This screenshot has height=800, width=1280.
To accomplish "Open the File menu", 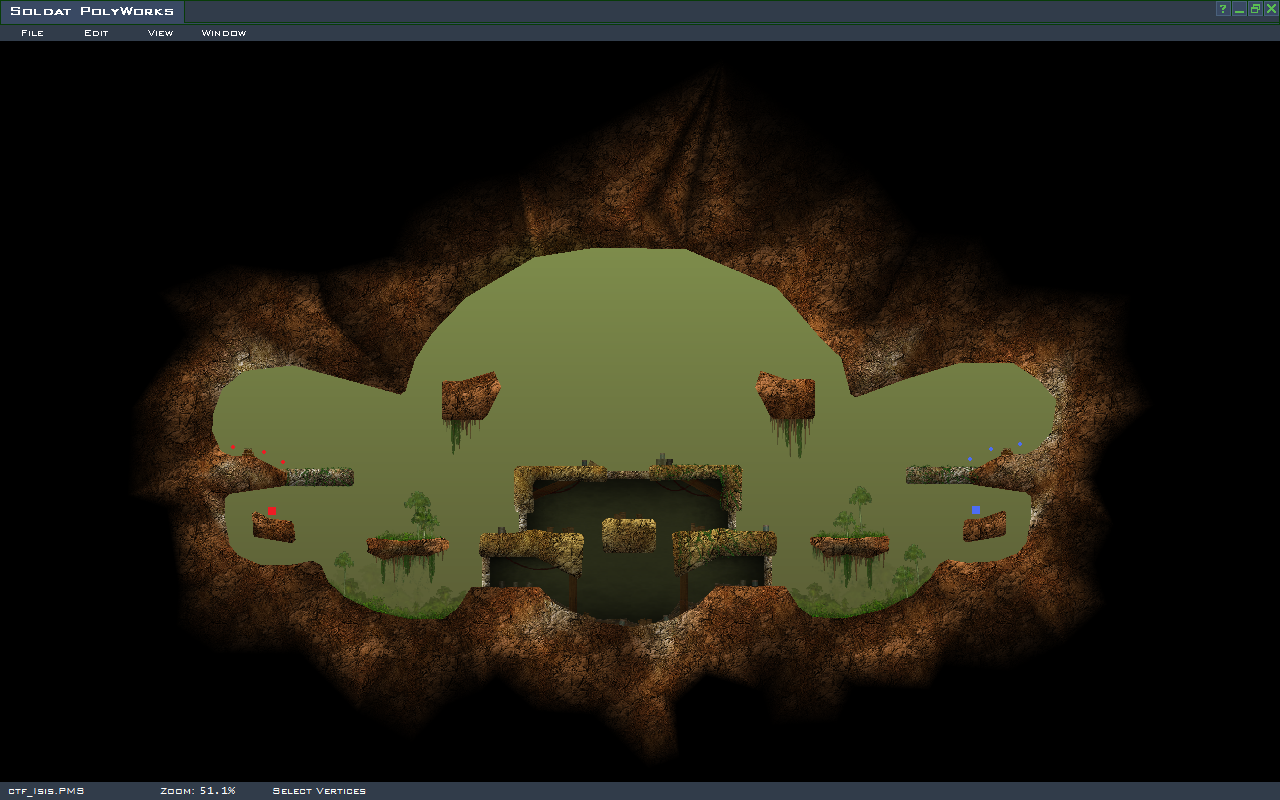I will [32, 33].
